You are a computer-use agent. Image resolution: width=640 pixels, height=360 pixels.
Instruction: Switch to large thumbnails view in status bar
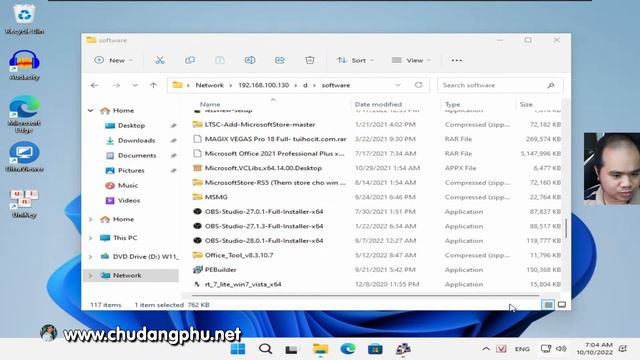(562, 304)
